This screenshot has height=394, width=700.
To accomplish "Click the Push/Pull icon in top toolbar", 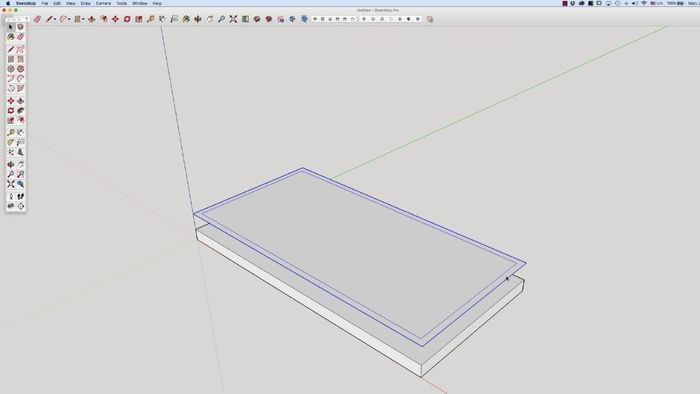I will point(92,19).
